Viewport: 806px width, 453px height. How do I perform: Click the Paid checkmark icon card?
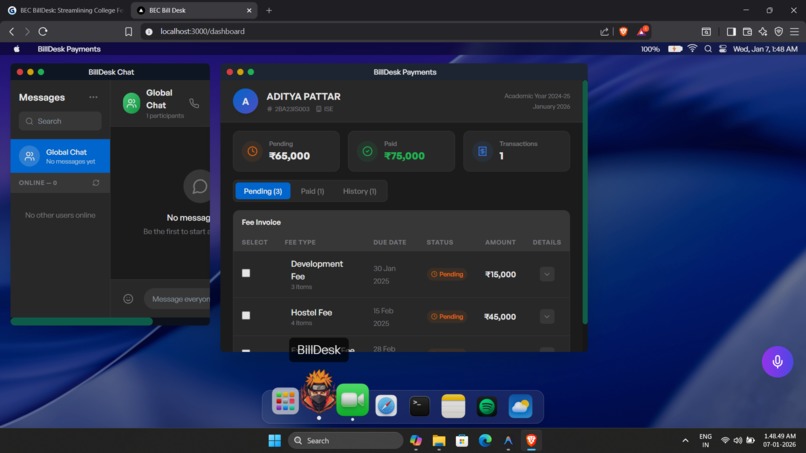[x=368, y=151]
